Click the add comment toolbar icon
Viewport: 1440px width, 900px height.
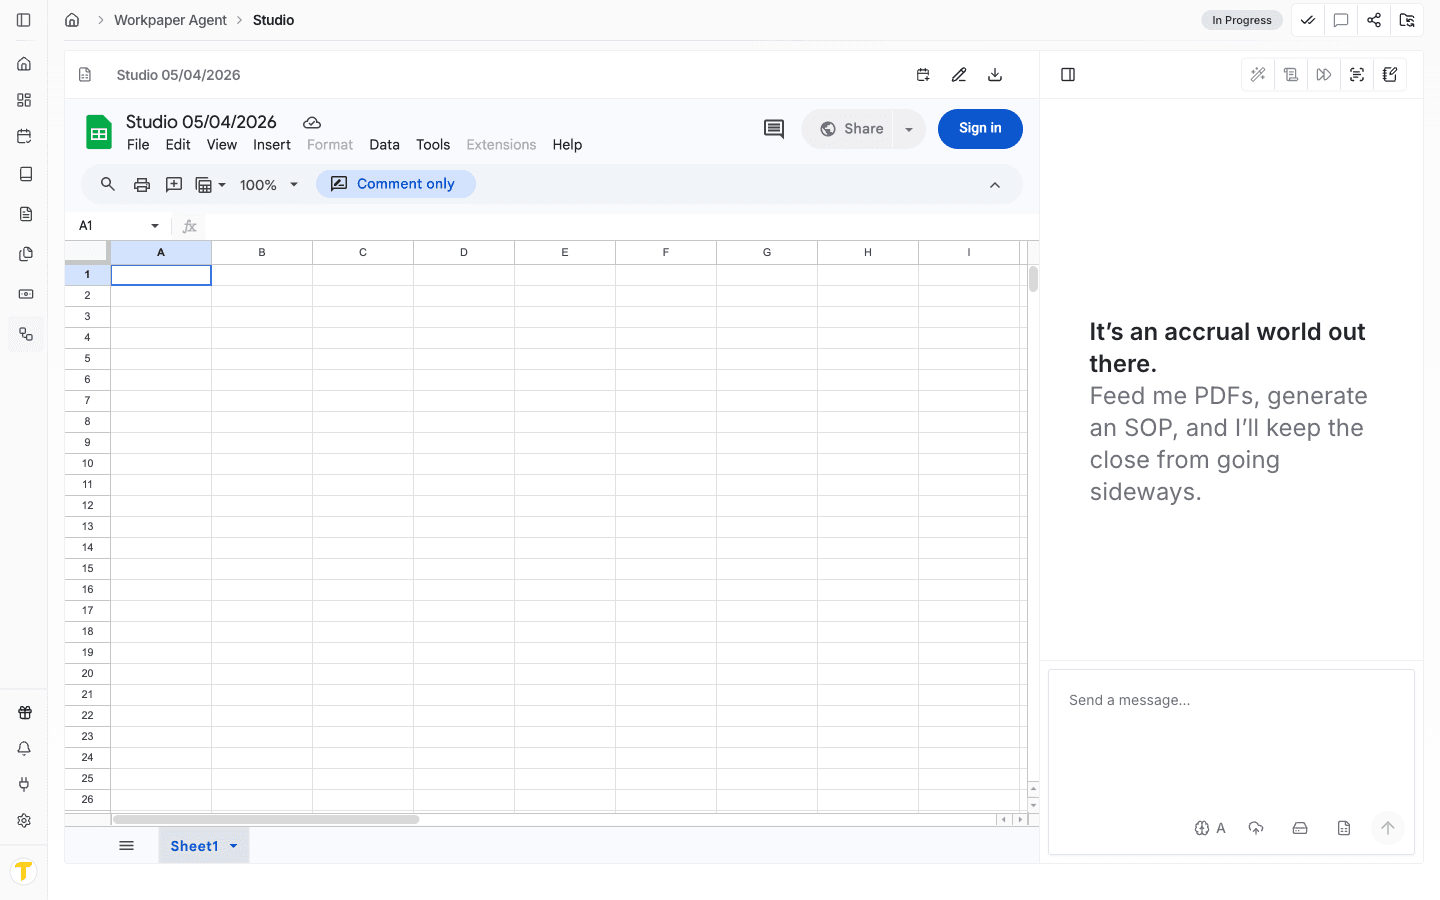[x=174, y=184]
